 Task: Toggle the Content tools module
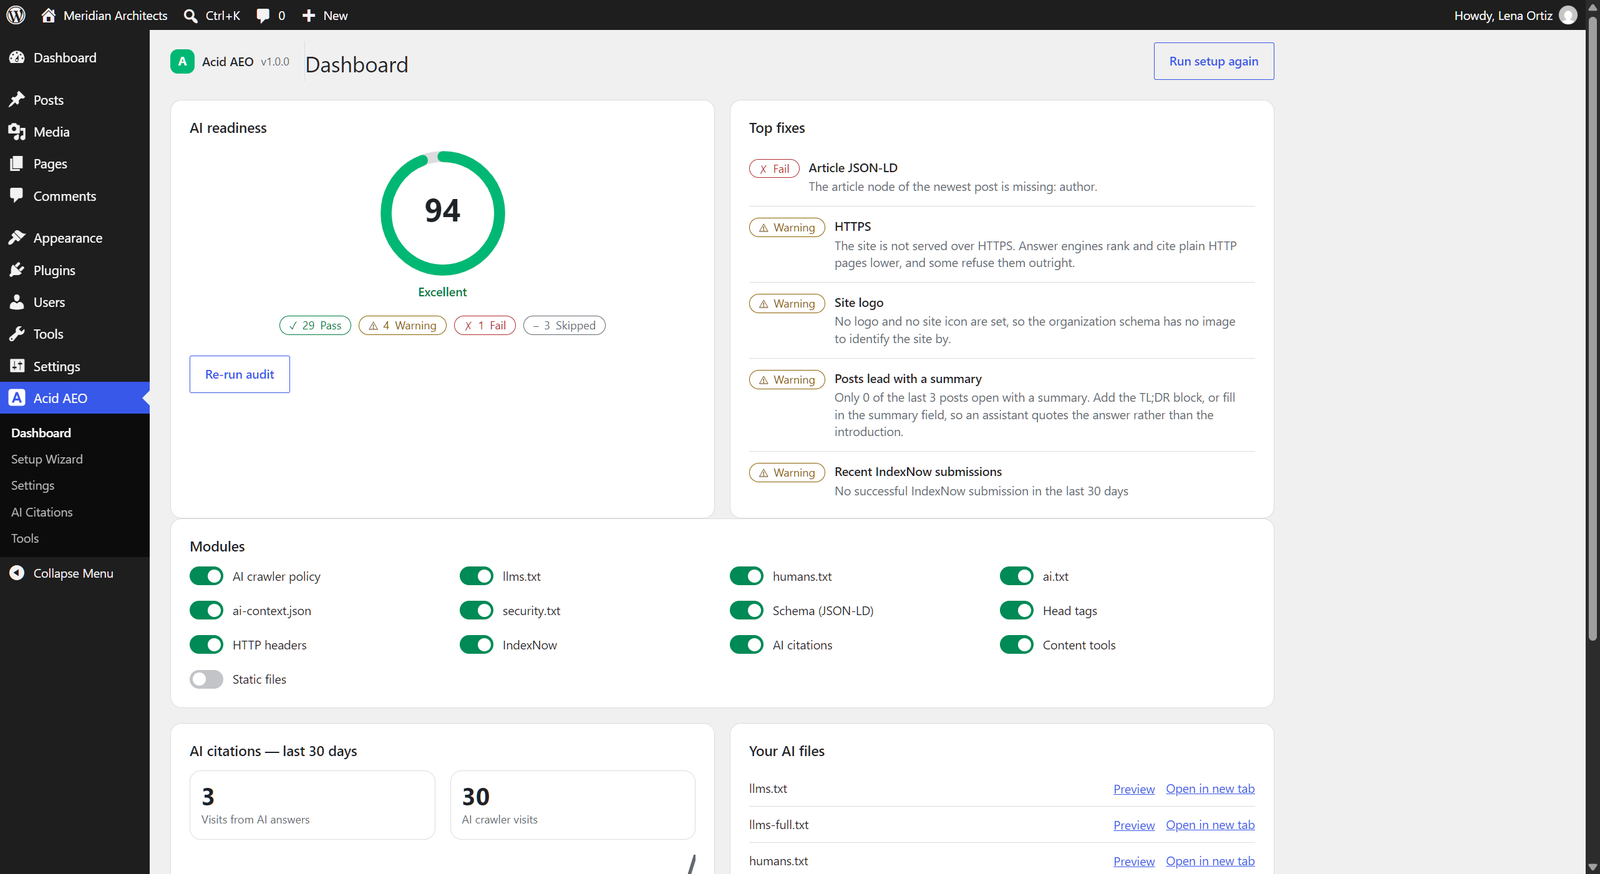coord(1017,645)
